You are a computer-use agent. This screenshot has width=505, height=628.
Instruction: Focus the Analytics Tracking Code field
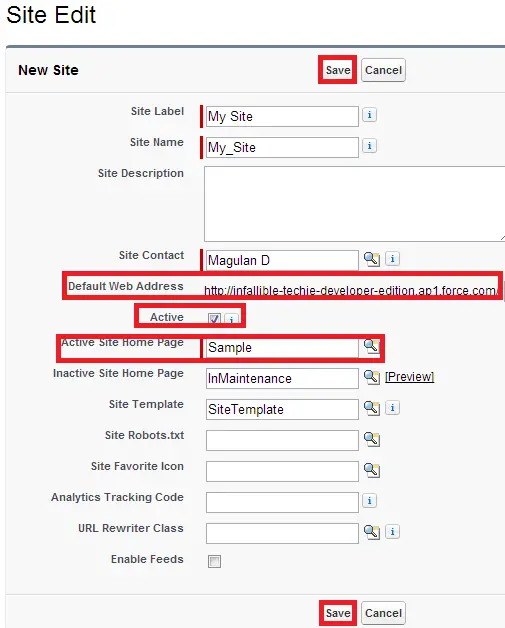click(x=282, y=502)
